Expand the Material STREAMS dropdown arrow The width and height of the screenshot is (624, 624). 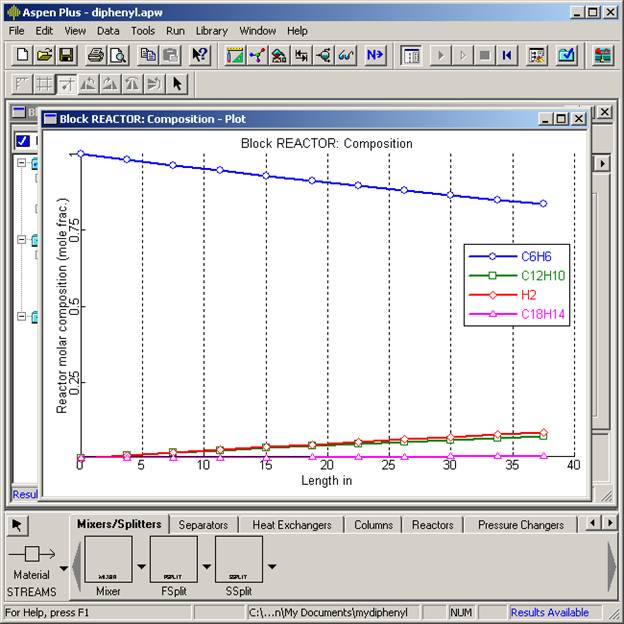point(65,568)
